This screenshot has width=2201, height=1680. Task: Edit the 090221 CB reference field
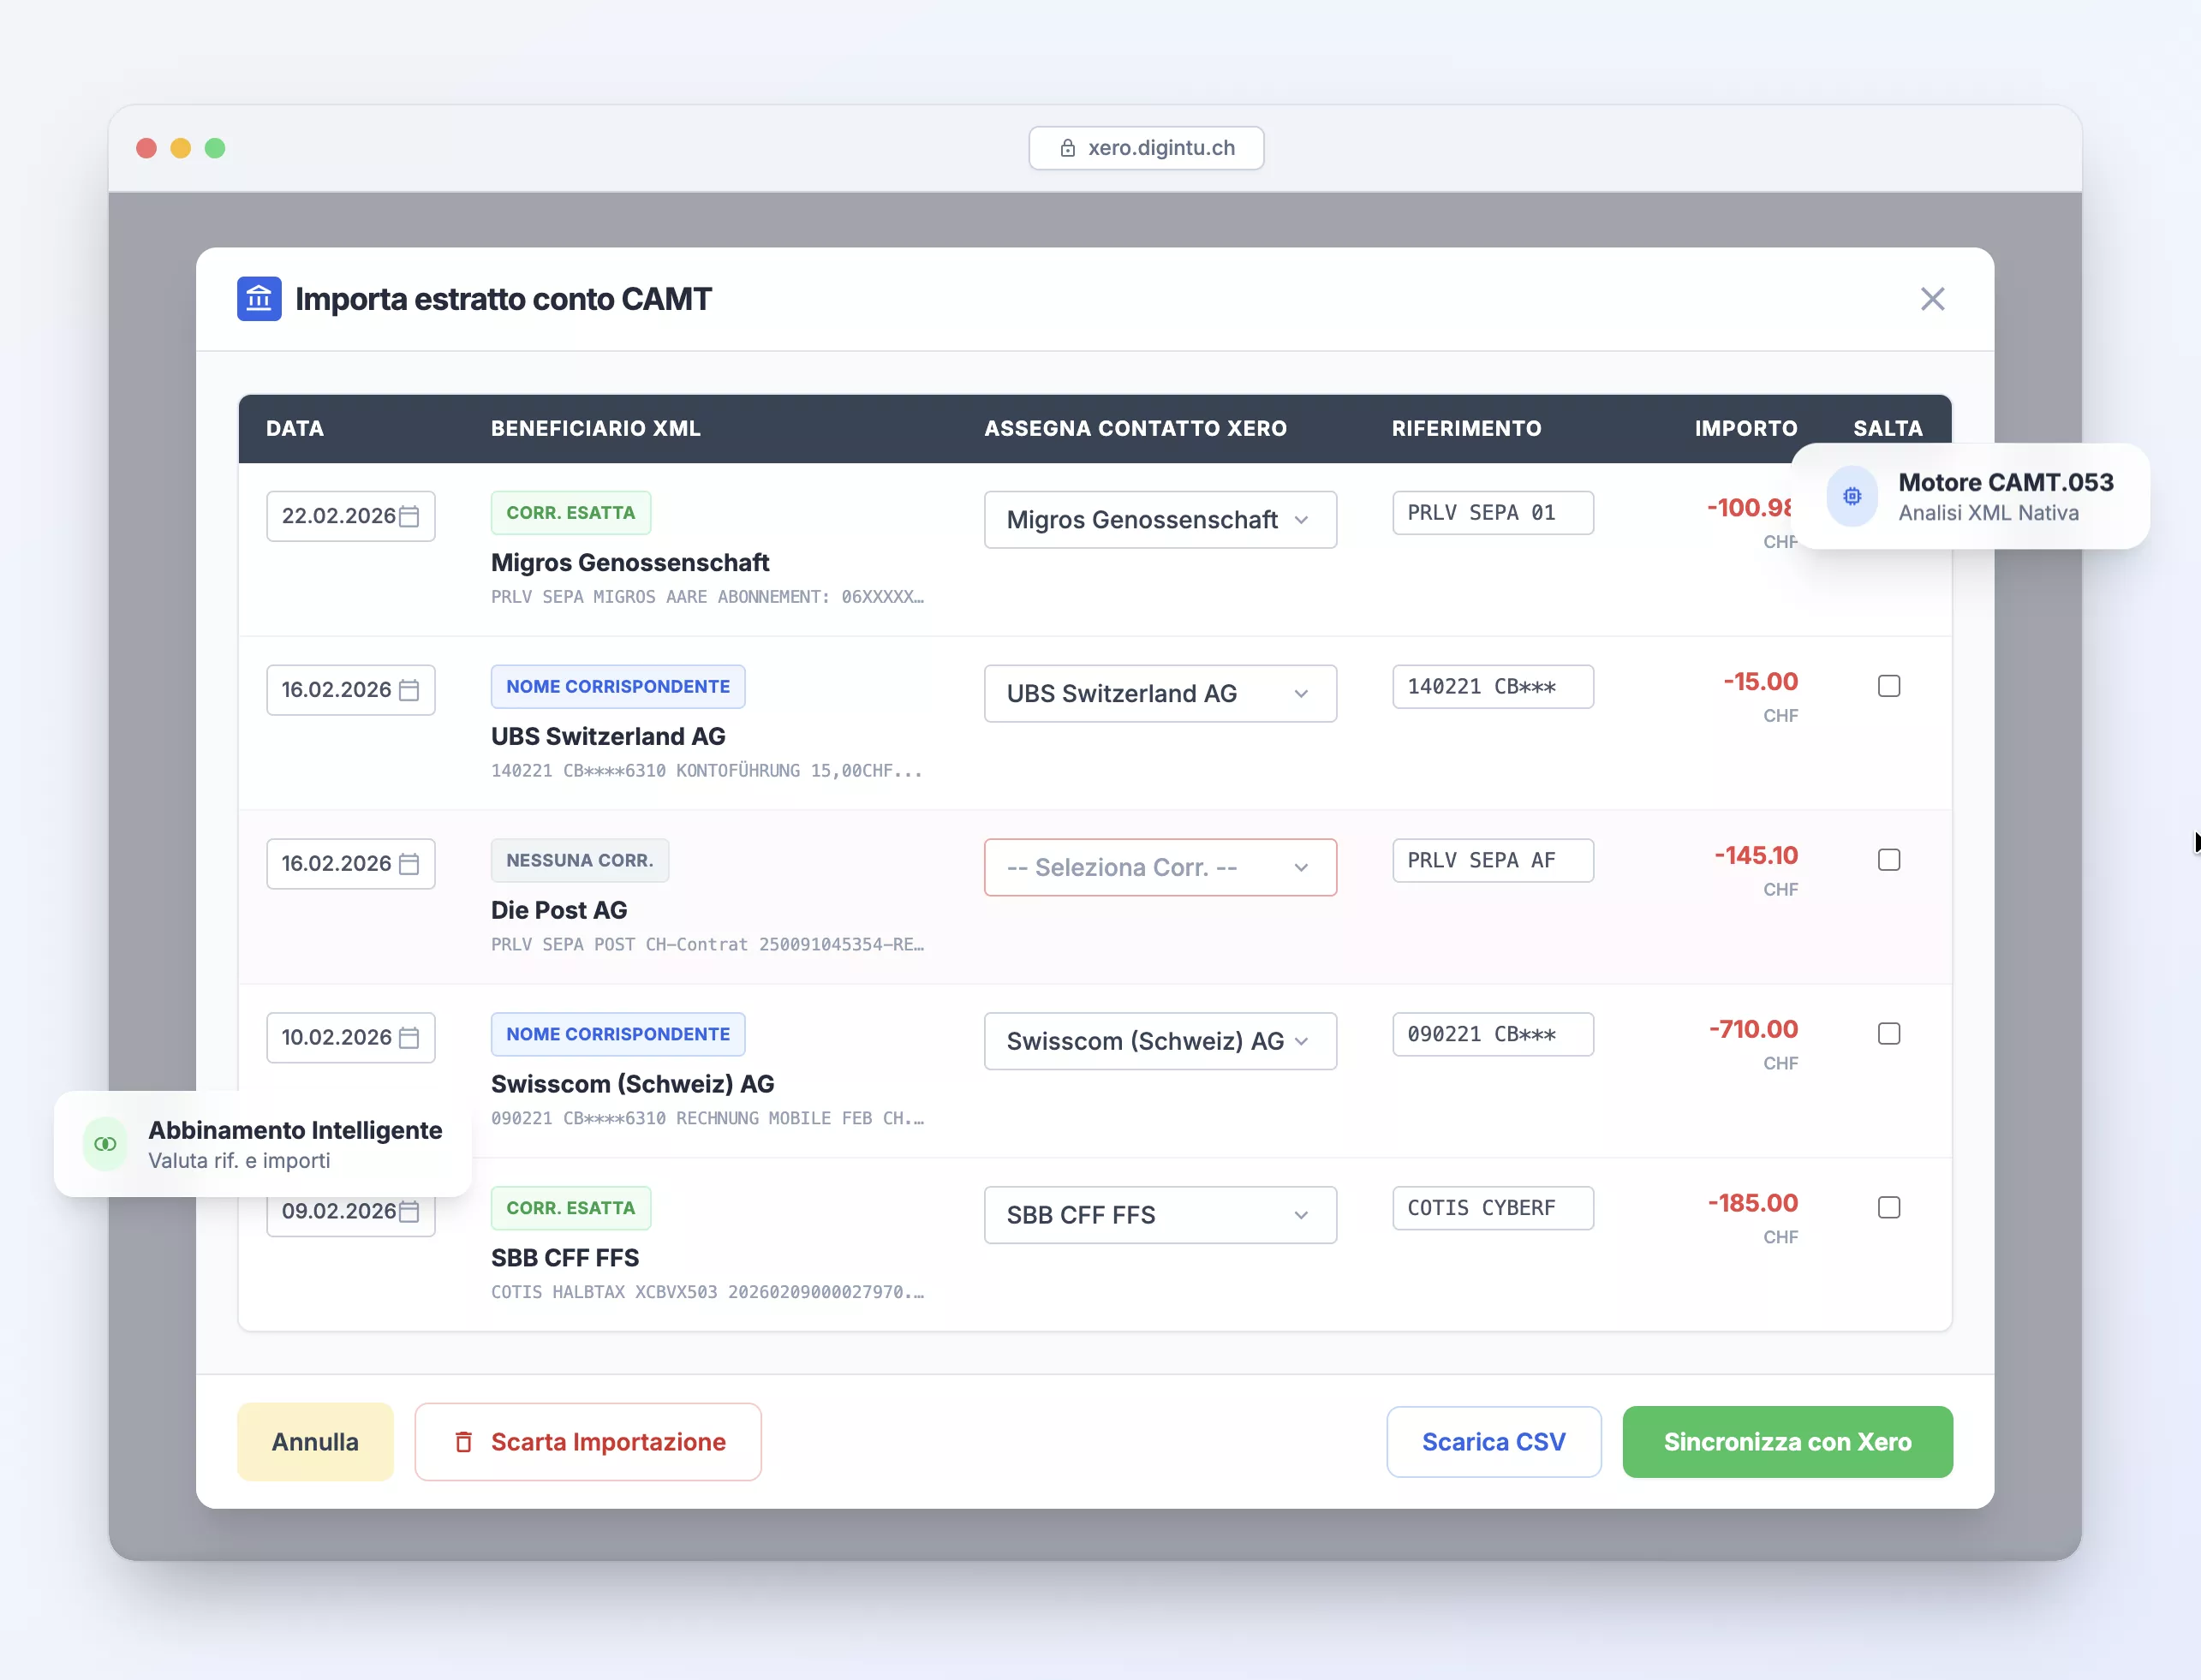[x=1493, y=1035]
